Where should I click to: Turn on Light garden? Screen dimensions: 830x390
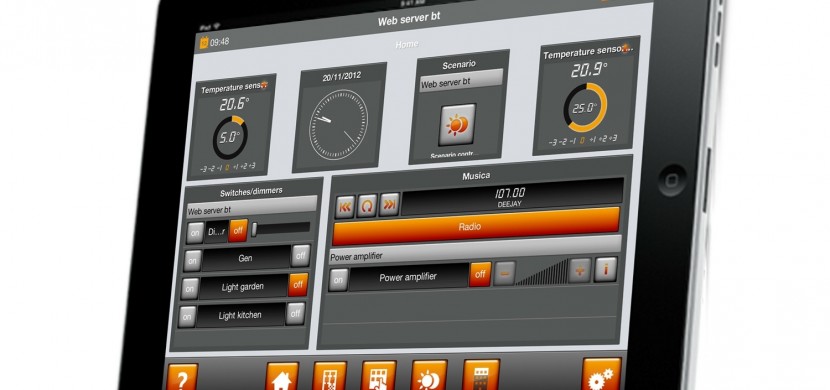pos(190,288)
